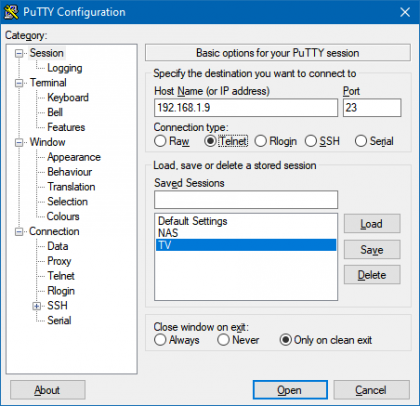The height and width of the screenshot is (406, 420).
Task: Open the Features settings category
Action: [66, 127]
